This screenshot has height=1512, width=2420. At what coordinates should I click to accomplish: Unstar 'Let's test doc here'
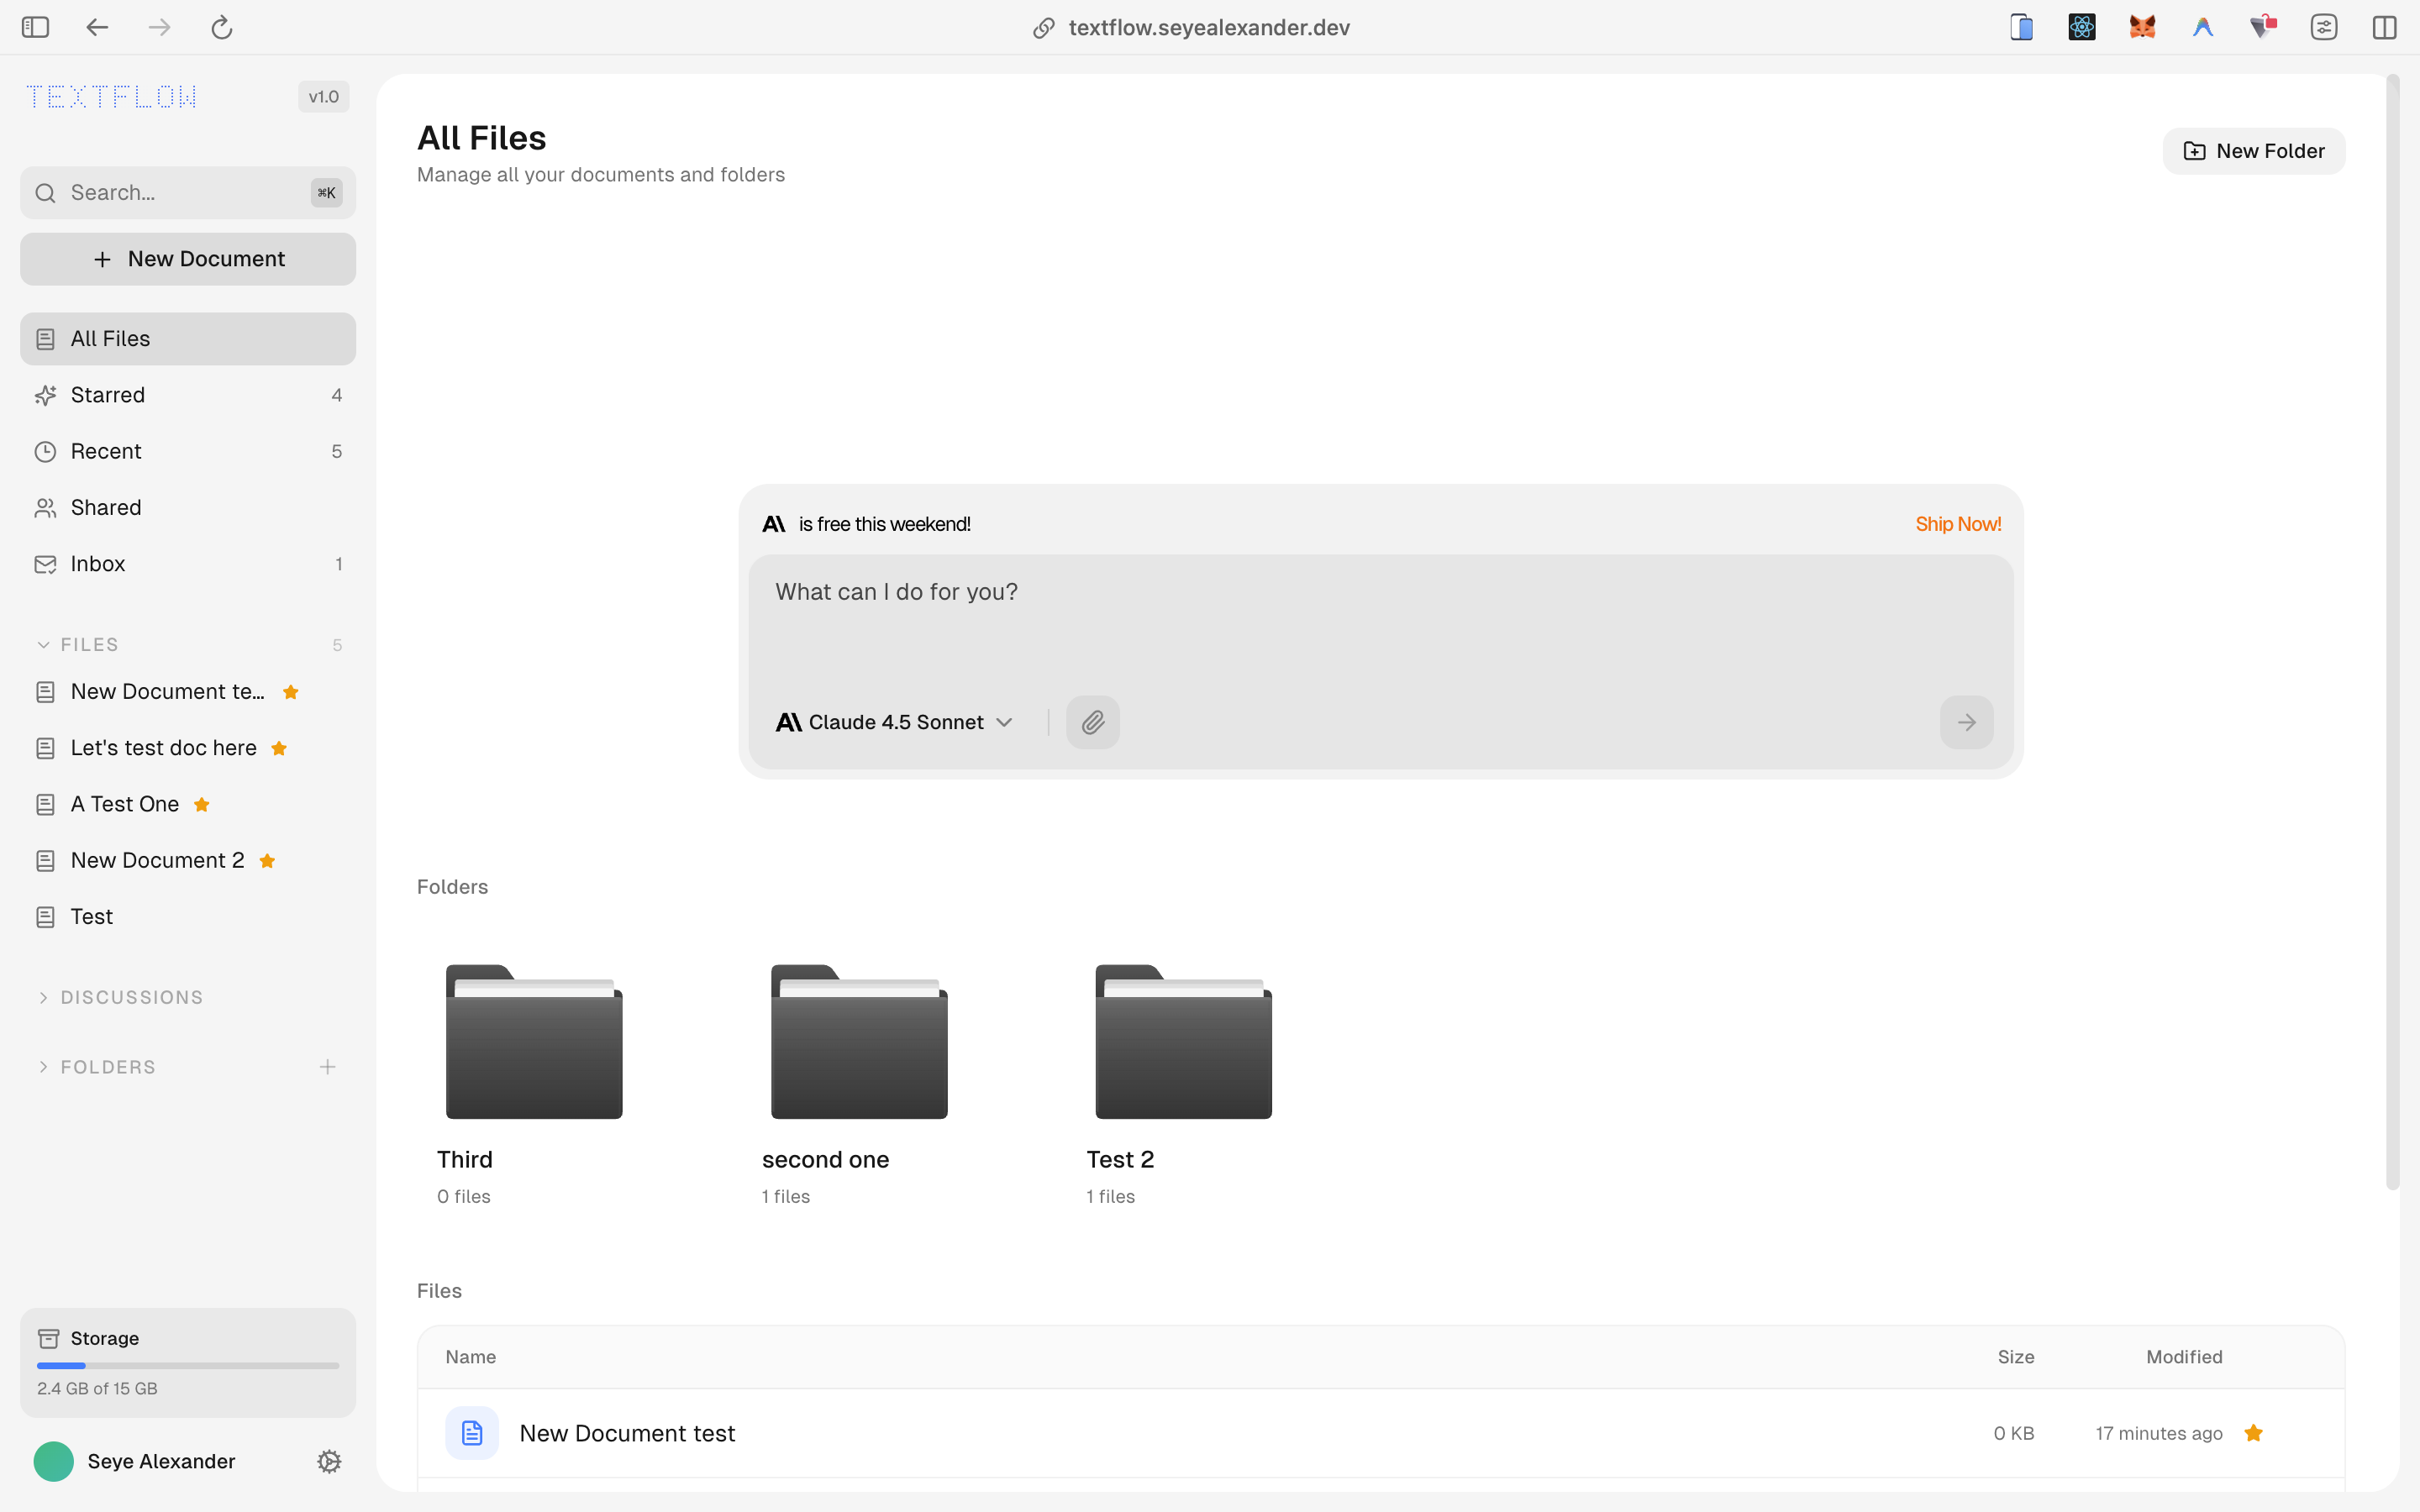279,748
